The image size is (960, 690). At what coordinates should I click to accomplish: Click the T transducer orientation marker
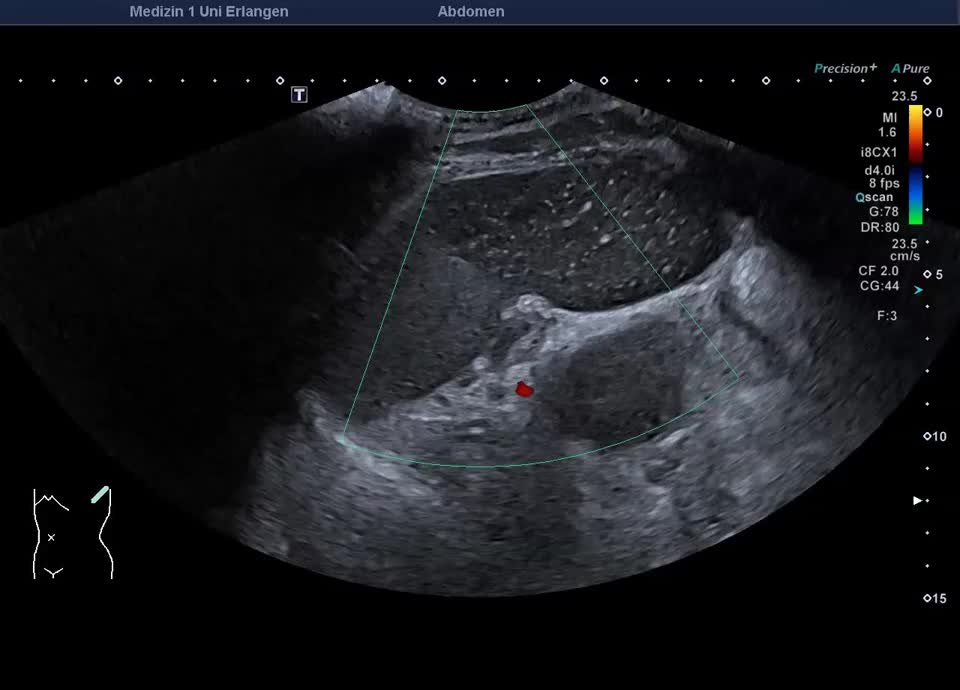pos(299,95)
